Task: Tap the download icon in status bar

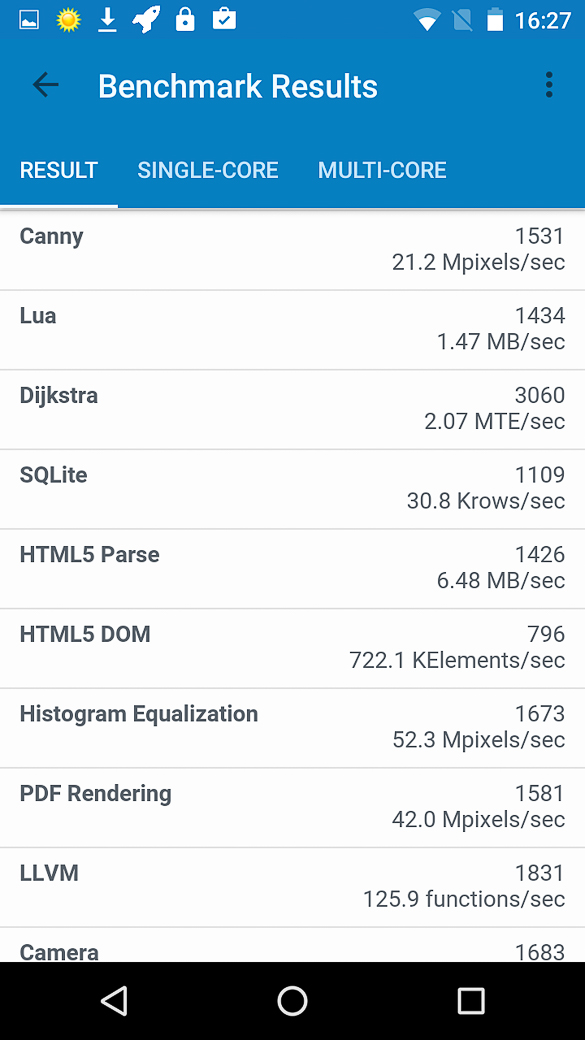Action: pyautogui.click(x=107, y=21)
